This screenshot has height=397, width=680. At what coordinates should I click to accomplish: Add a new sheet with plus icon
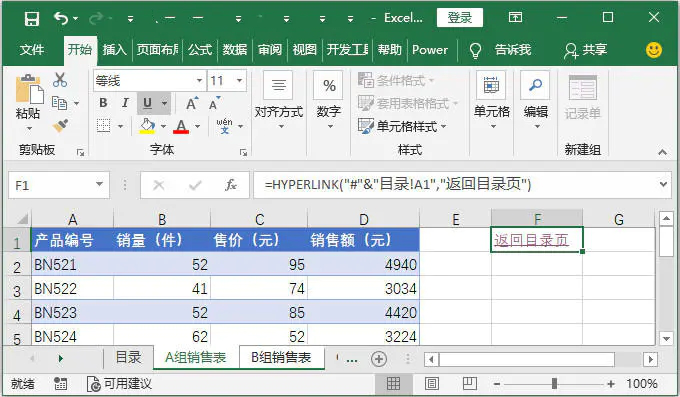point(379,359)
